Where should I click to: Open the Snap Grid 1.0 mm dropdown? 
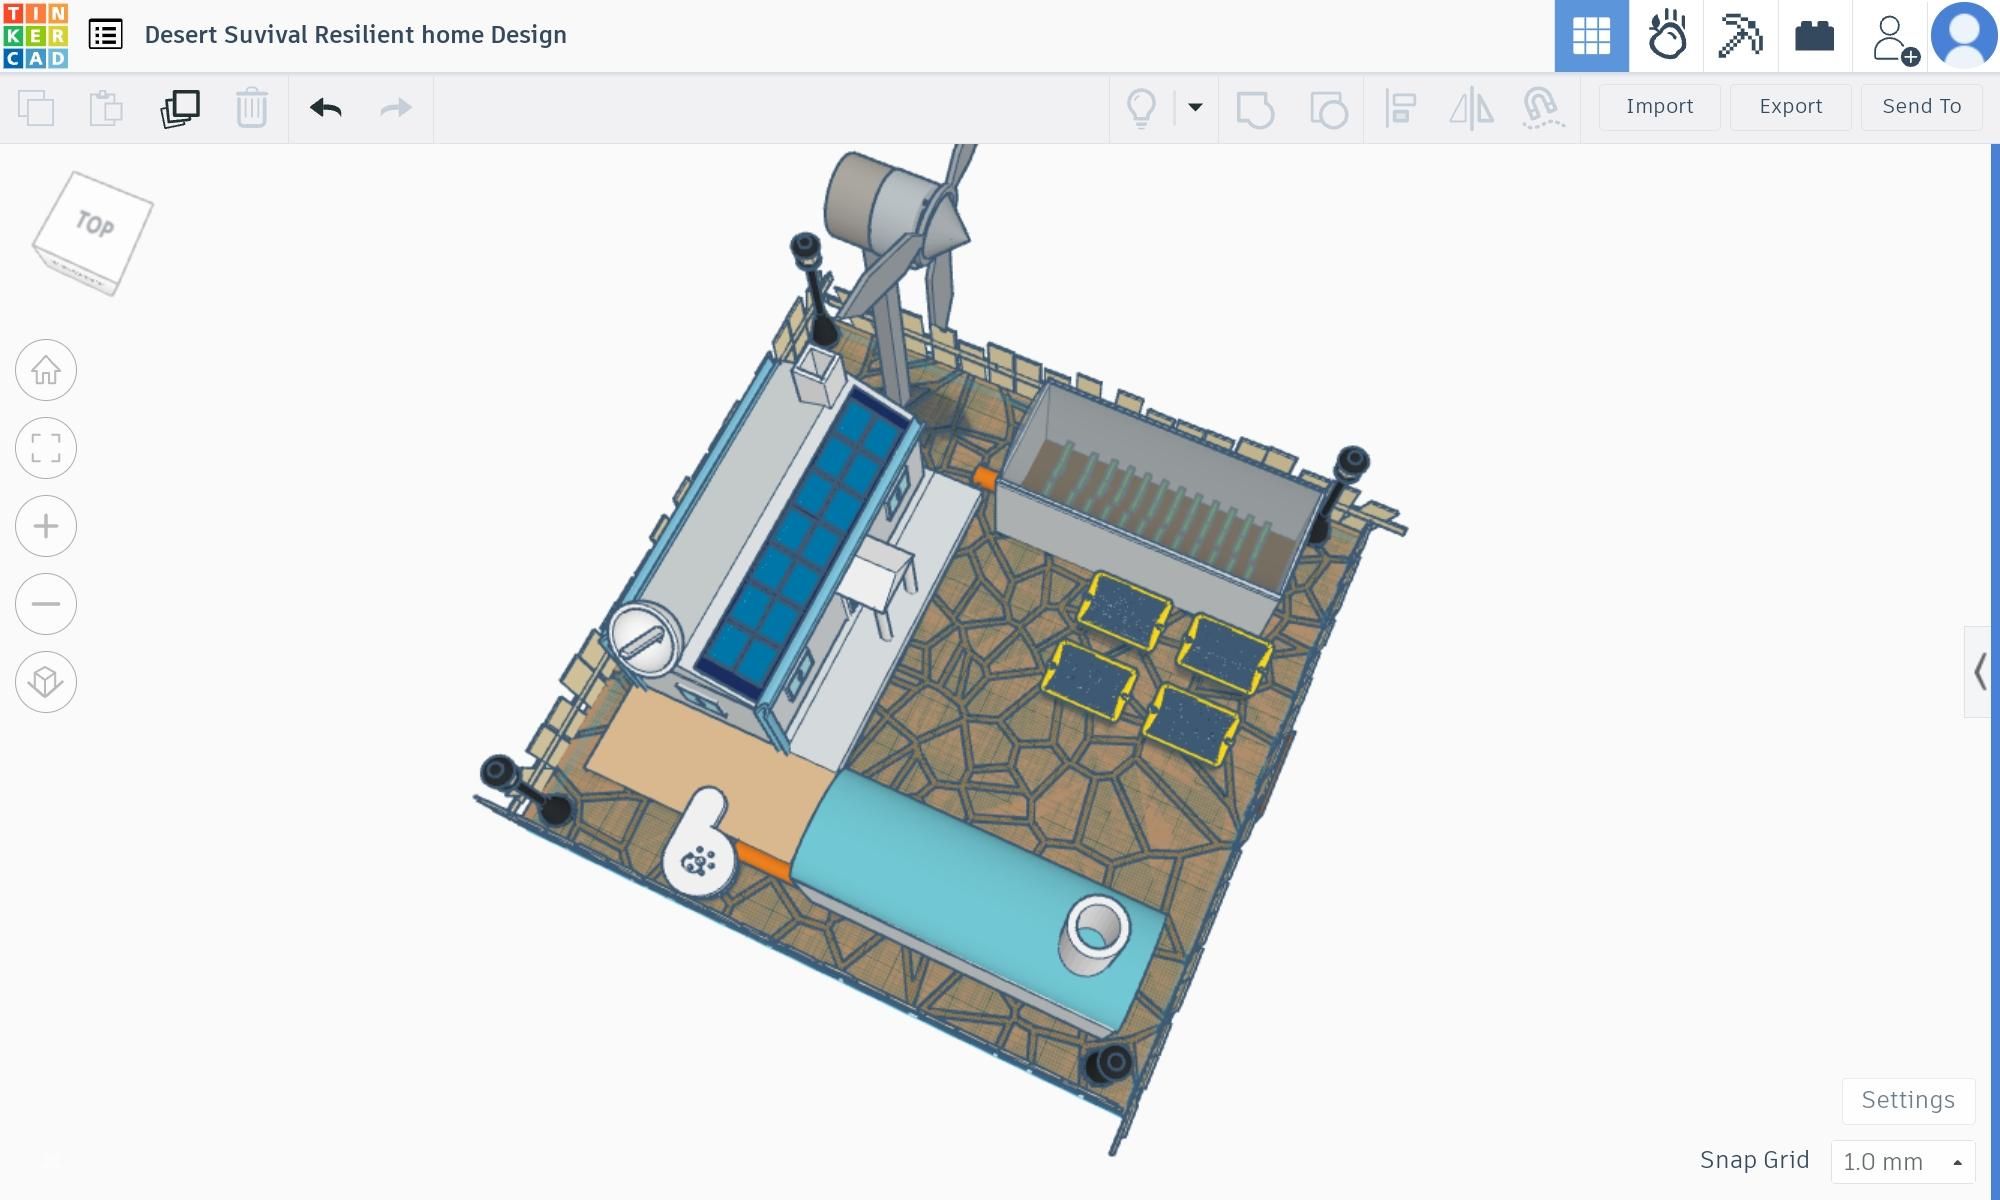click(1902, 1162)
